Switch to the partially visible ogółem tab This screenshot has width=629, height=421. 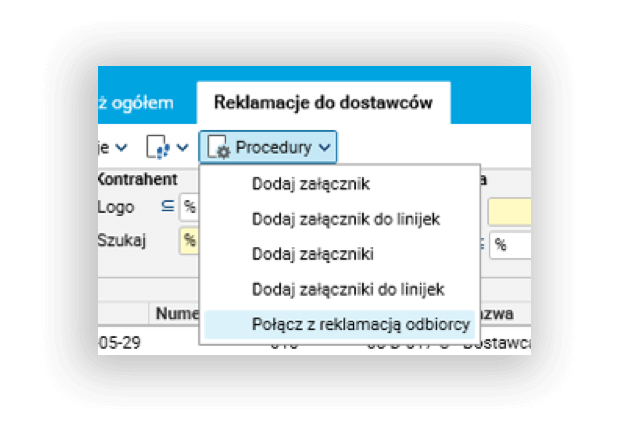coord(136,103)
